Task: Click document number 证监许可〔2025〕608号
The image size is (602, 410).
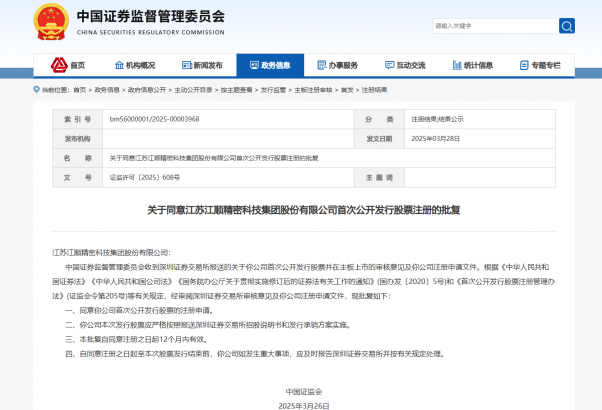Action: [145, 177]
